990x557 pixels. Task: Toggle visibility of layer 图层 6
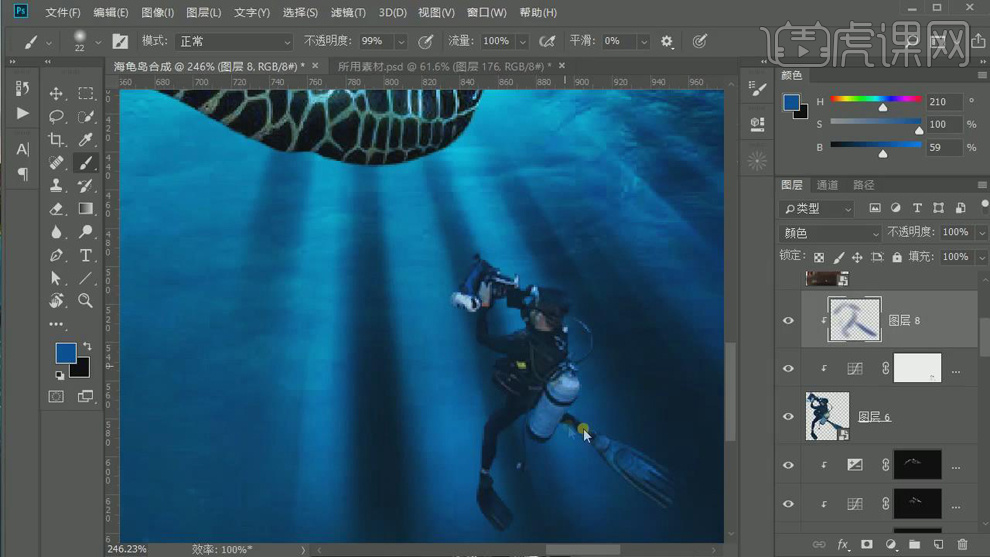coord(788,416)
